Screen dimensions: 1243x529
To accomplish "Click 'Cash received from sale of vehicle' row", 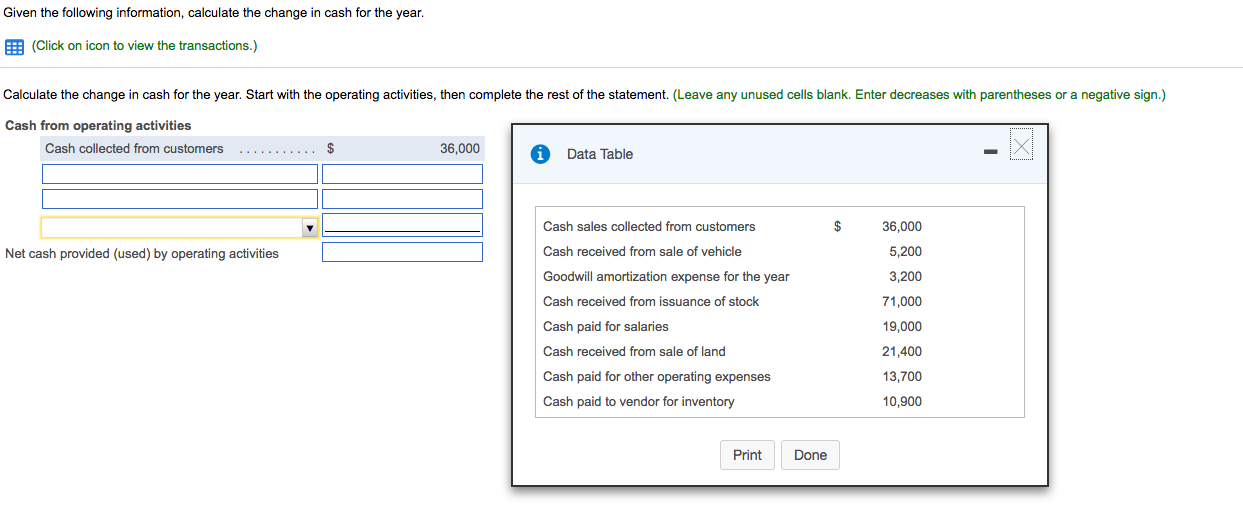I will pyautogui.click(x=779, y=252).
